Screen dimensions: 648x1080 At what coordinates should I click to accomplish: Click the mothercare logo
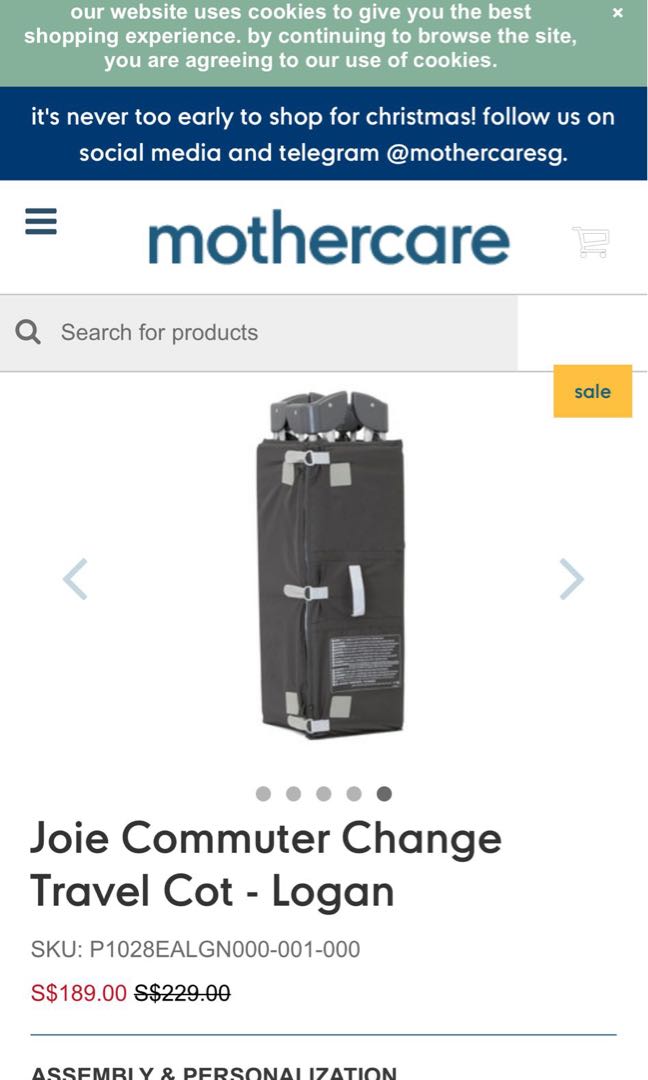click(x=328, y=238)
